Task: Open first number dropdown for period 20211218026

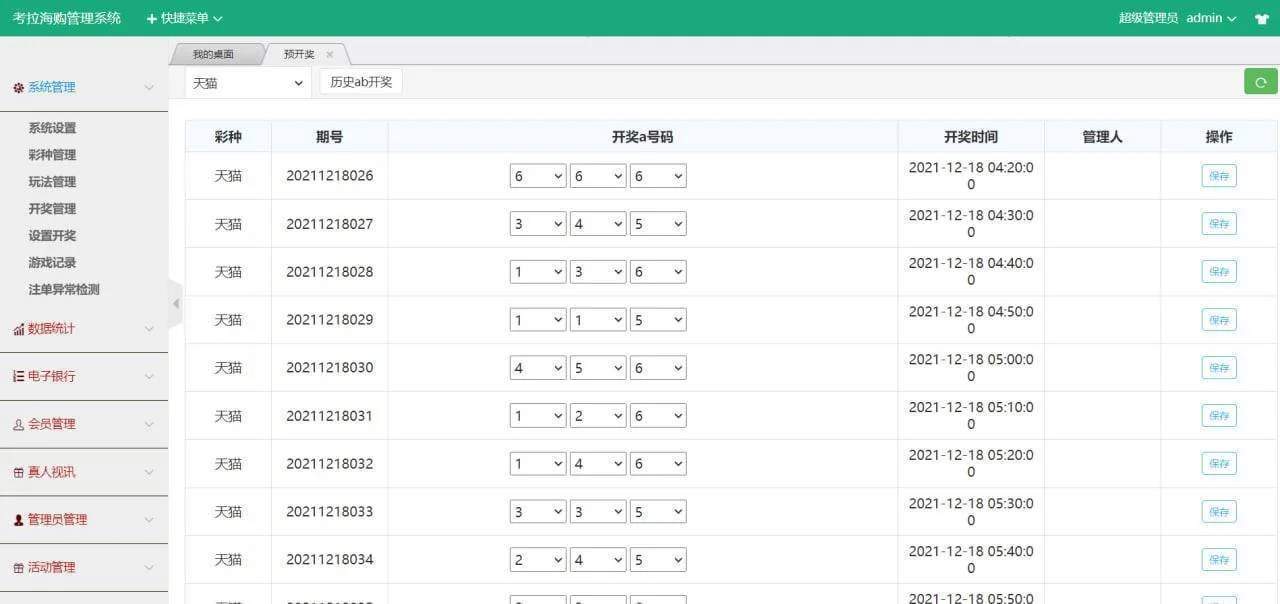Action: [538, 176]
